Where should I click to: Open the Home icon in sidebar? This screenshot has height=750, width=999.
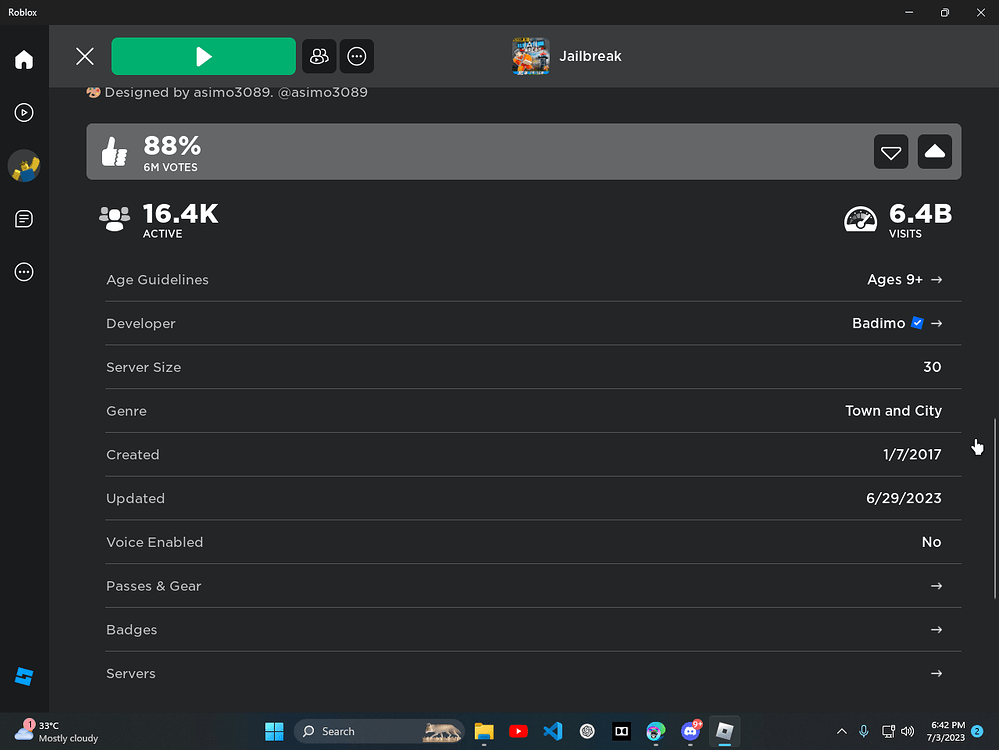24,59
